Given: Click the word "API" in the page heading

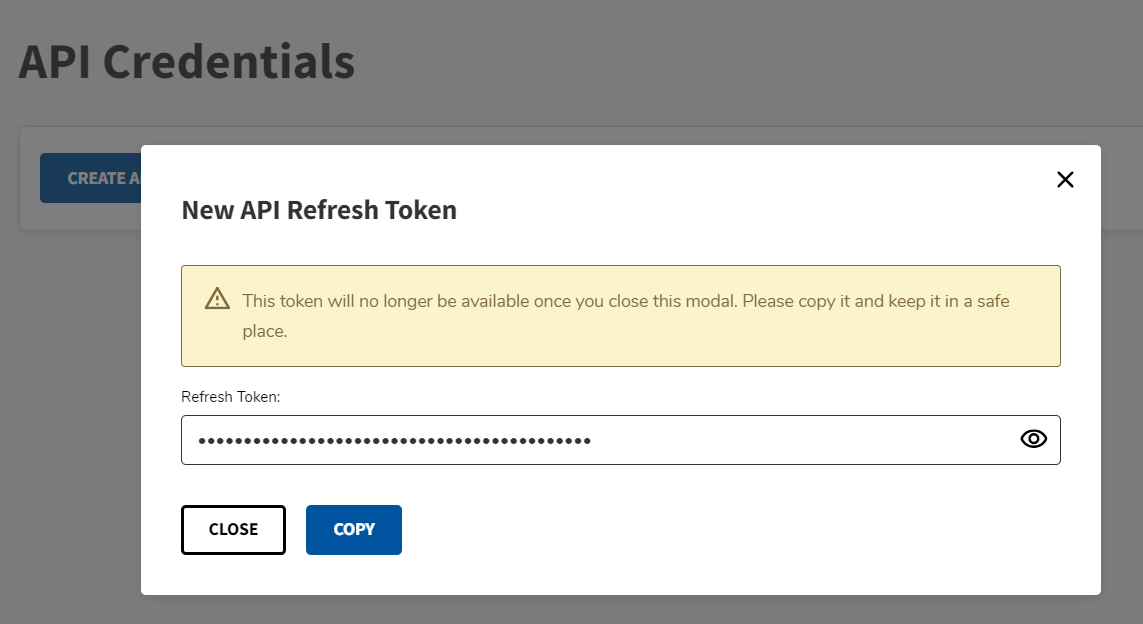Looking at the screenshot, I should (x=56, y=62).
